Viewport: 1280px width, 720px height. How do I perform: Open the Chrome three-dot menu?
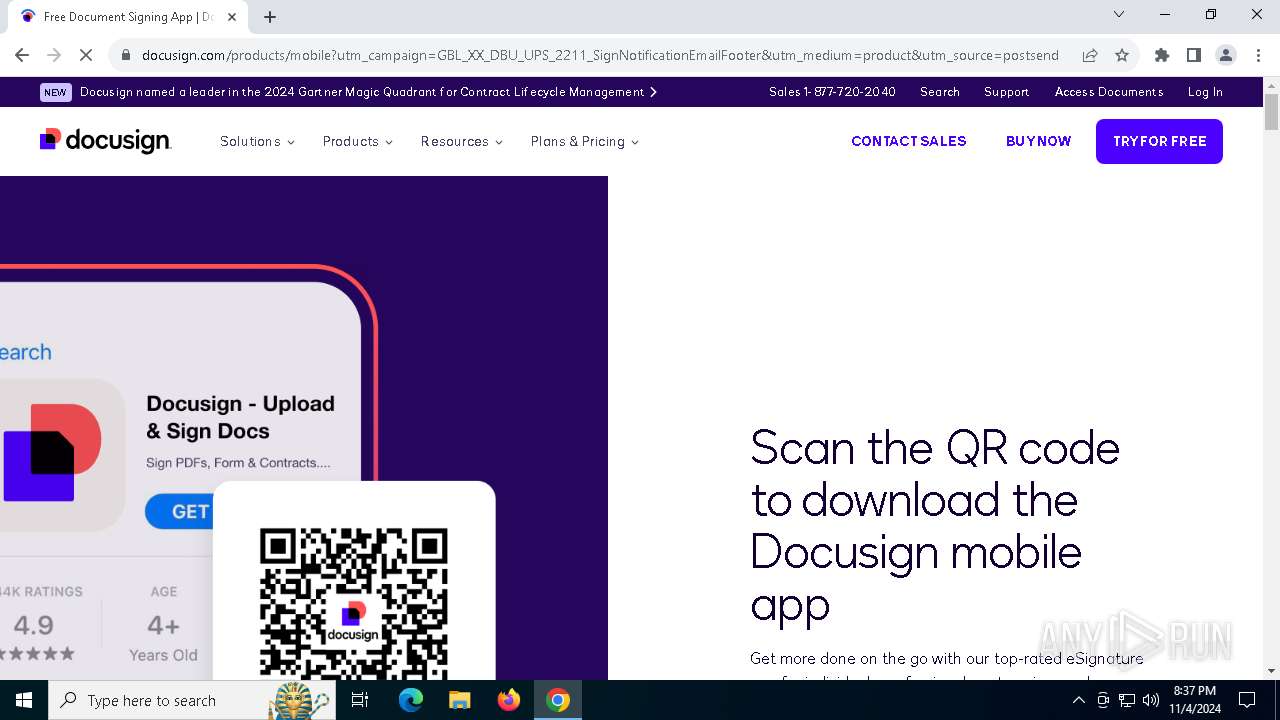point(1258,55)
